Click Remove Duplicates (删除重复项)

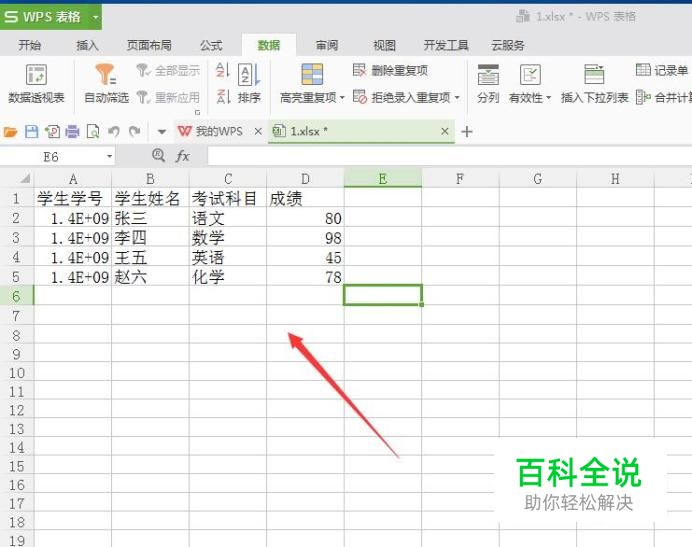[391, 70]
